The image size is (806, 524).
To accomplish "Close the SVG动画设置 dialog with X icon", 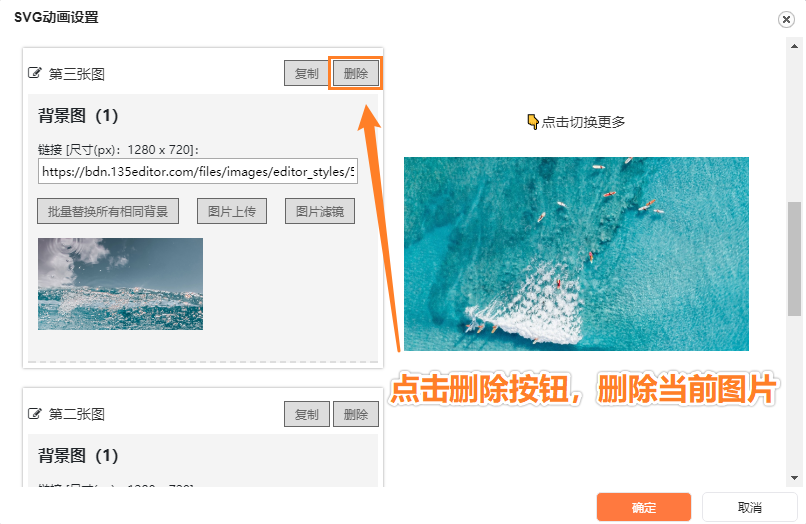I will tap(786, 20).
